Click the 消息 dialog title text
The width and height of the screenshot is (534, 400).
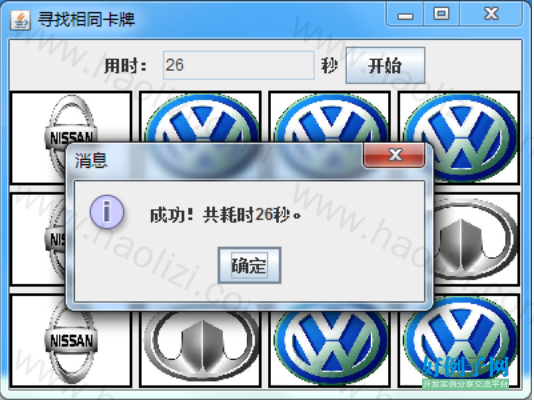tap(91, 160)
